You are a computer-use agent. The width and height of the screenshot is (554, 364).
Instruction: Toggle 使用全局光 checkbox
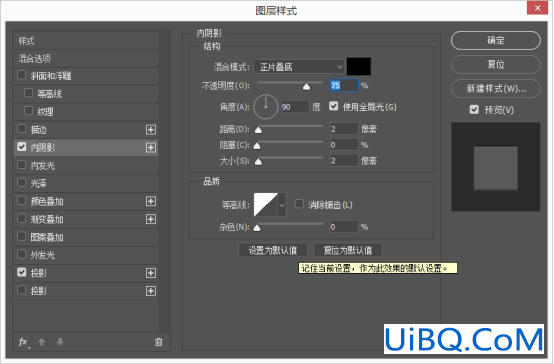[x=334, y=106]
